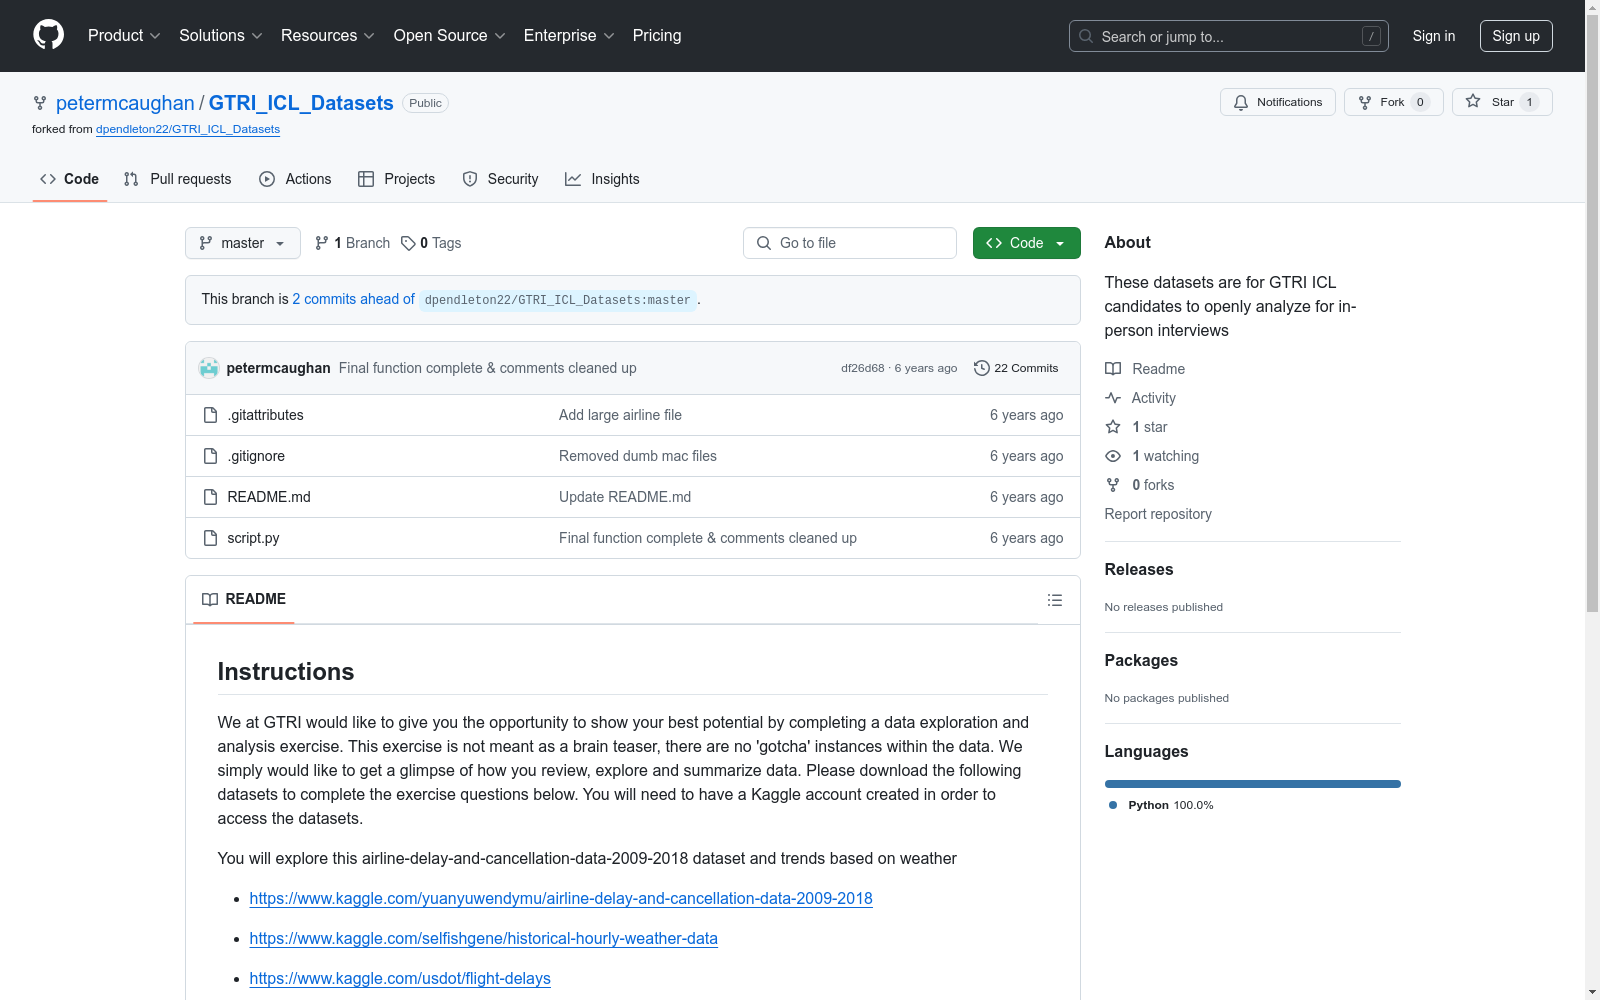Click the README outline list icon

[x=1054, y=600]
